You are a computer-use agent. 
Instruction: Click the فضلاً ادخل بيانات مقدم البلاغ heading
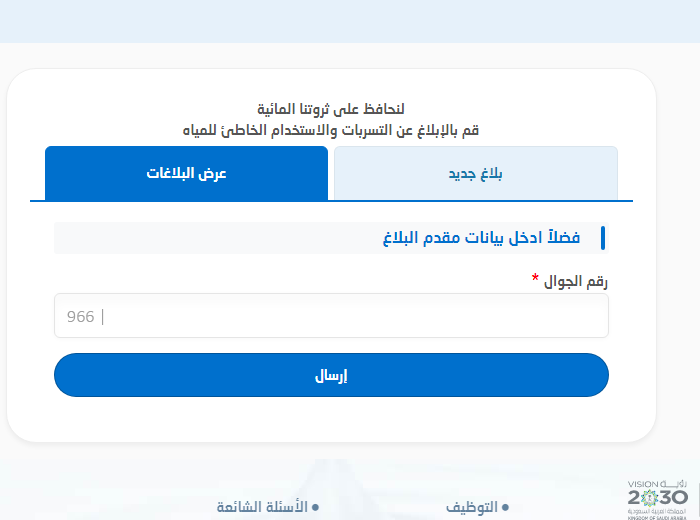point(481,238)
